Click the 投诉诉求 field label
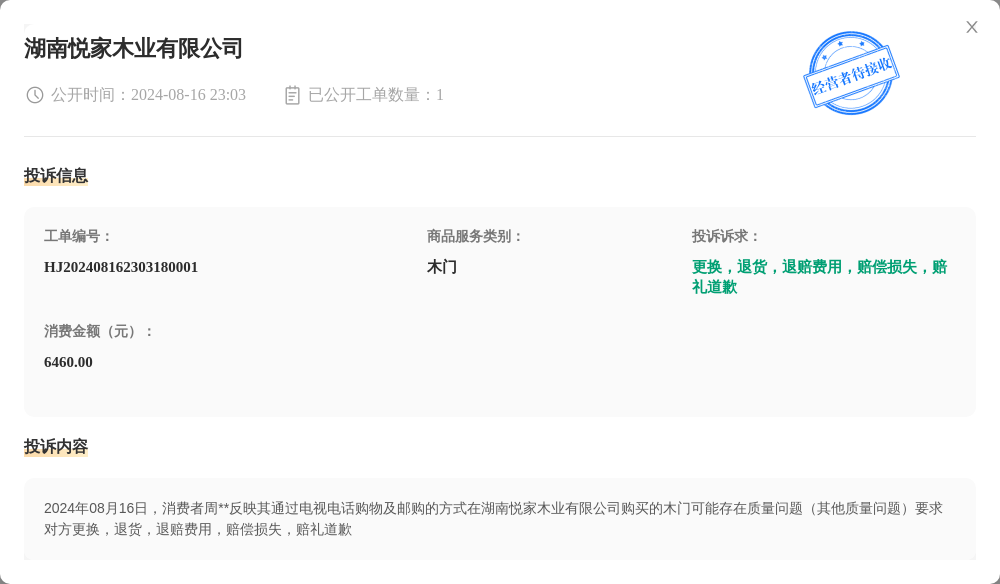The height and width of the screenshot is (584, 1000). click(726, 236)
